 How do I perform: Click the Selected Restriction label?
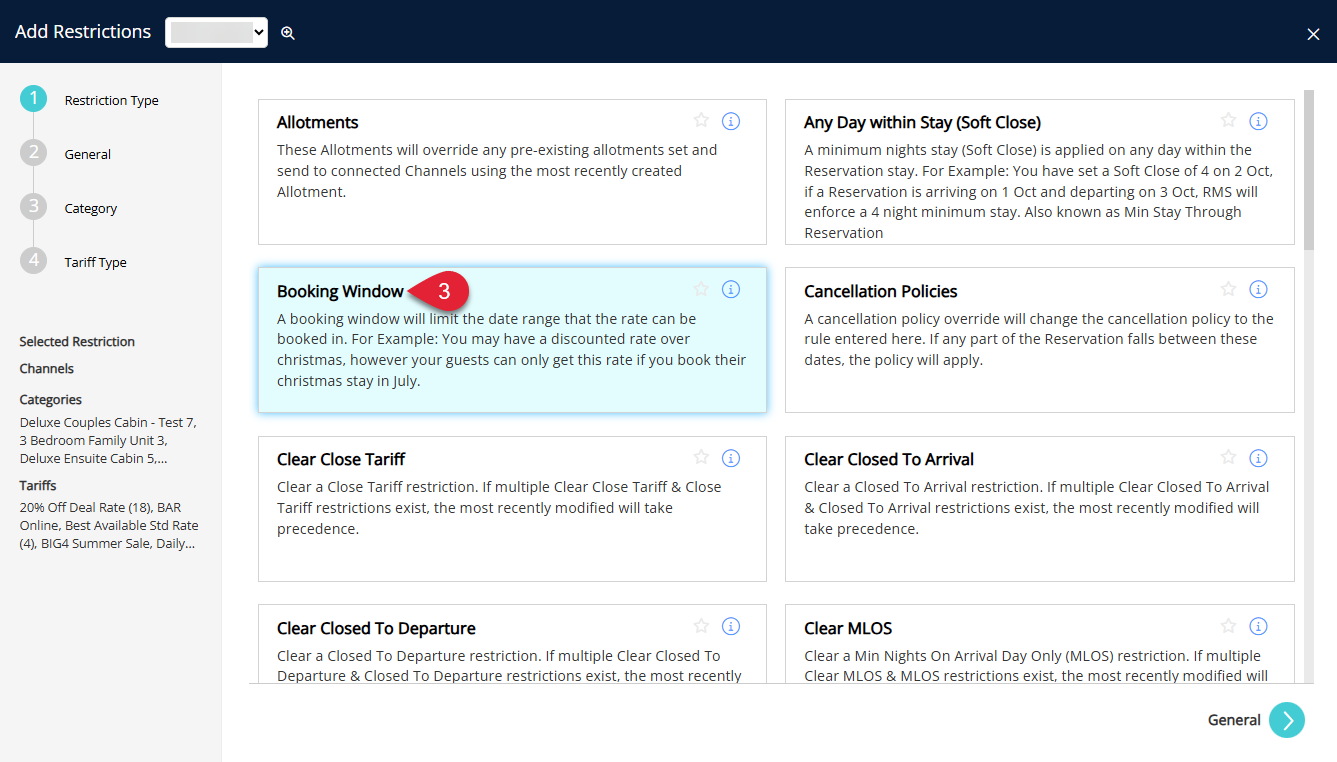click(77, 342)
